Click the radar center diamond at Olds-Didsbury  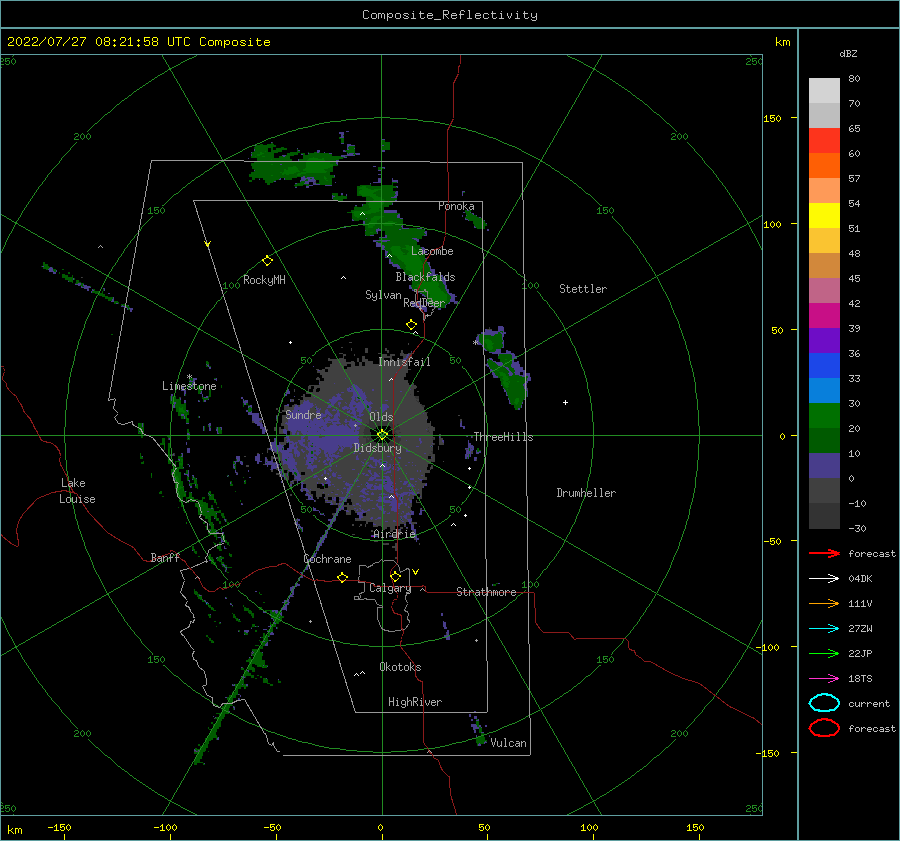click(382, 435)
